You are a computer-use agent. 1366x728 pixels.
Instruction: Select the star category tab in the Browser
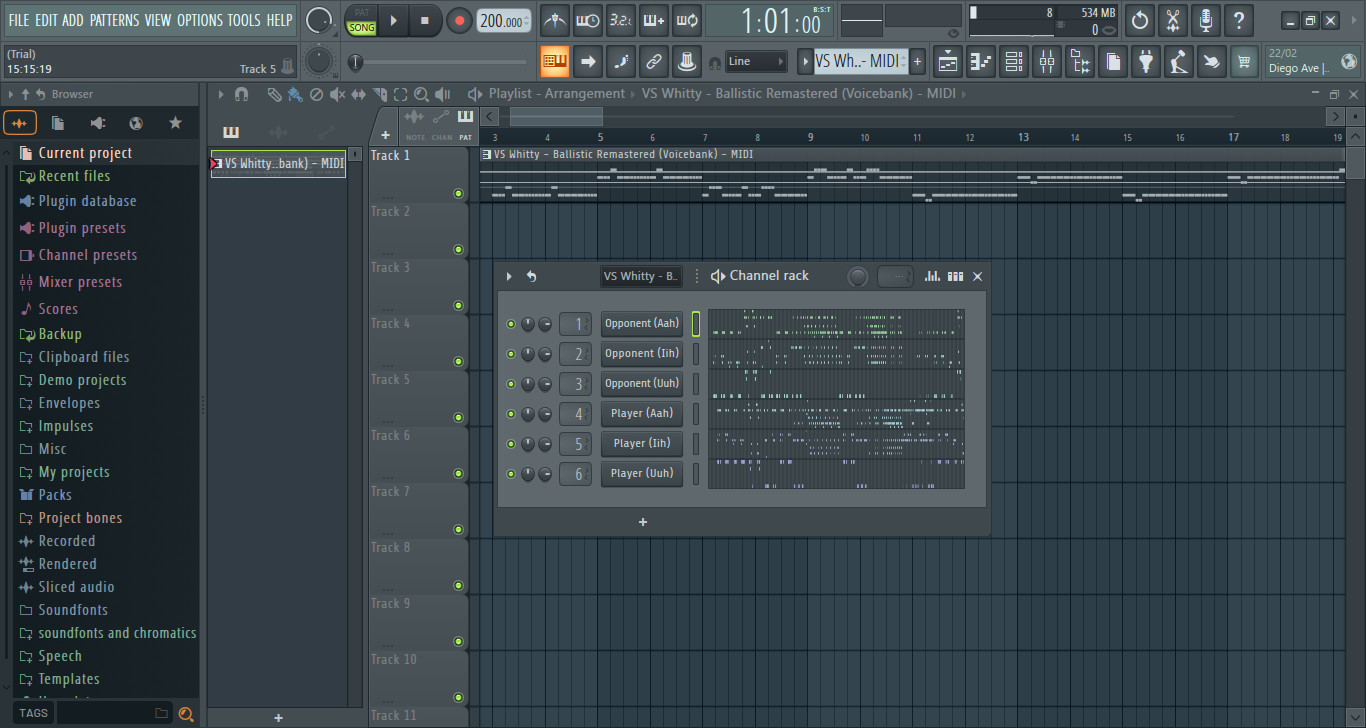177,121
